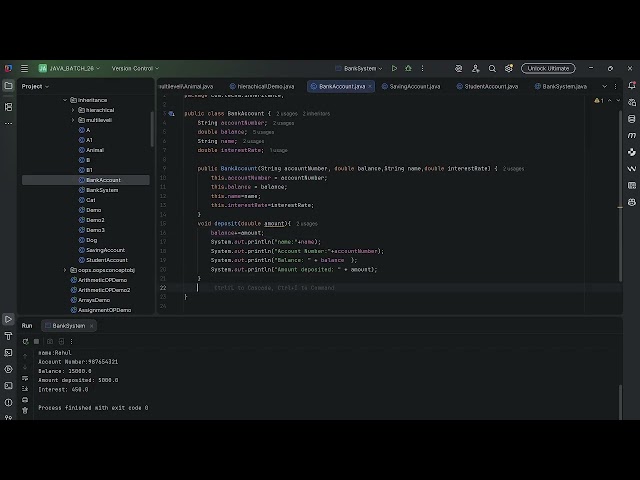640x480 pixels.
Task: Open Search Everywhere magnifier
Action: coord(492,69)
